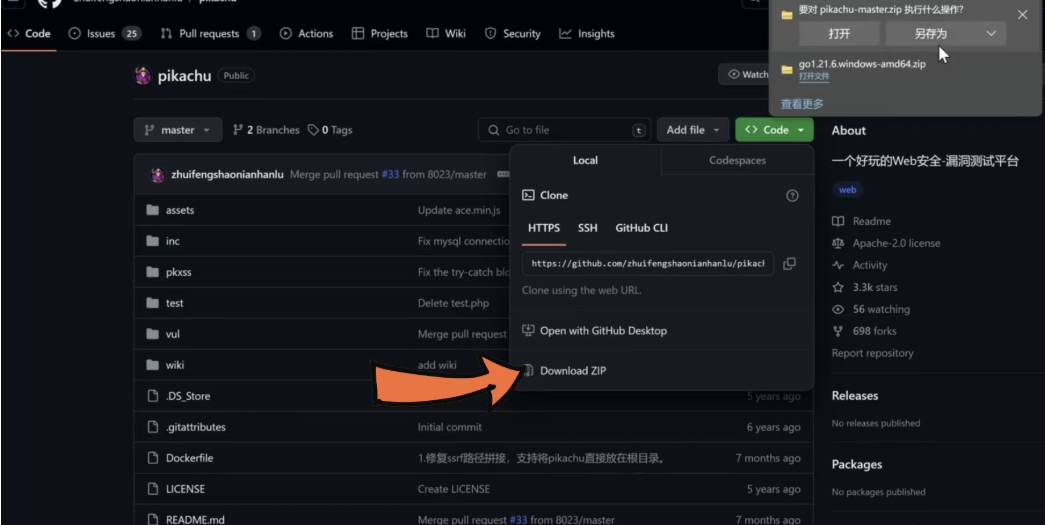Copy the clone URL to clipboard
The width and height of the screenshot is (1045, 525).
click(789, 264)
